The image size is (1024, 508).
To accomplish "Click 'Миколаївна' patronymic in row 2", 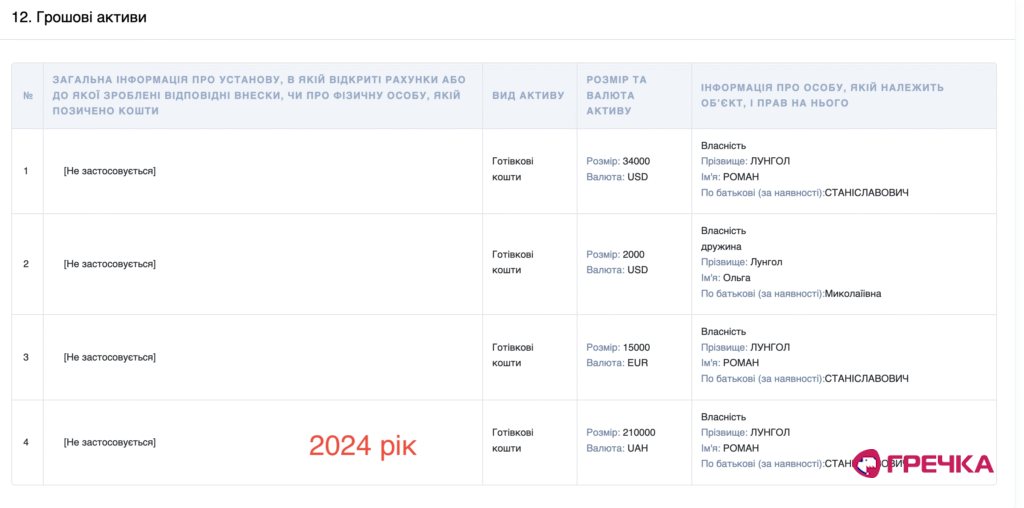I will [853, 294].
